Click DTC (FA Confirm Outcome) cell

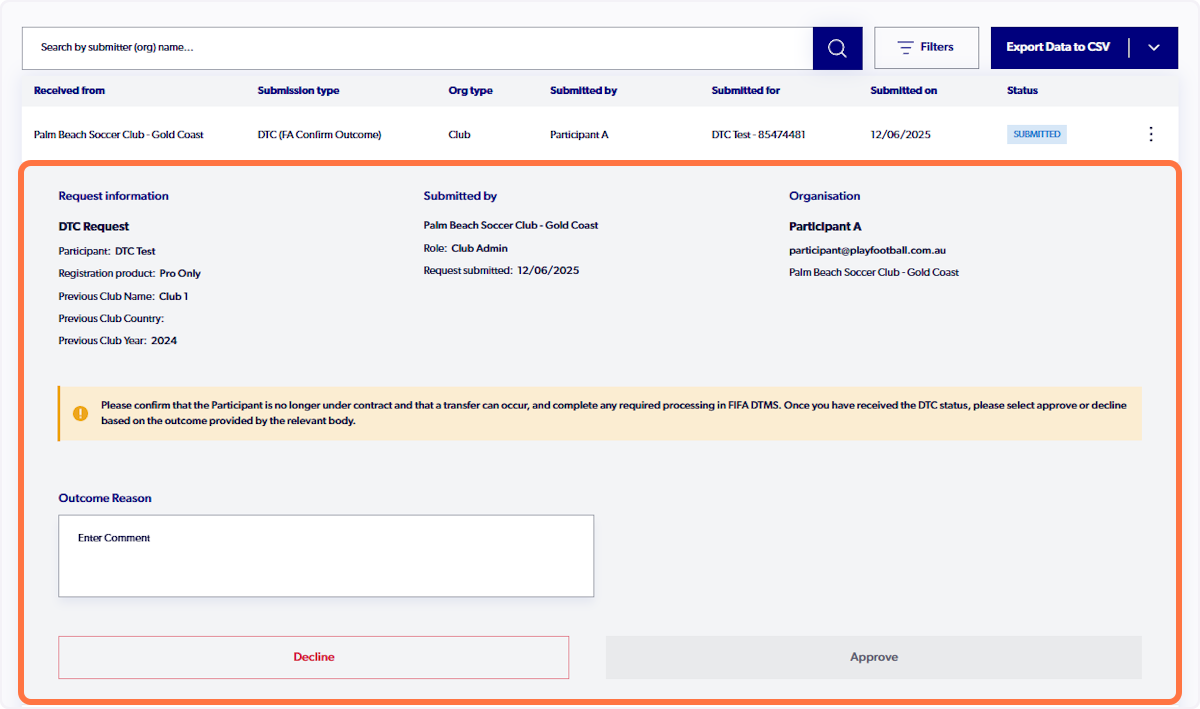point(320,134)
